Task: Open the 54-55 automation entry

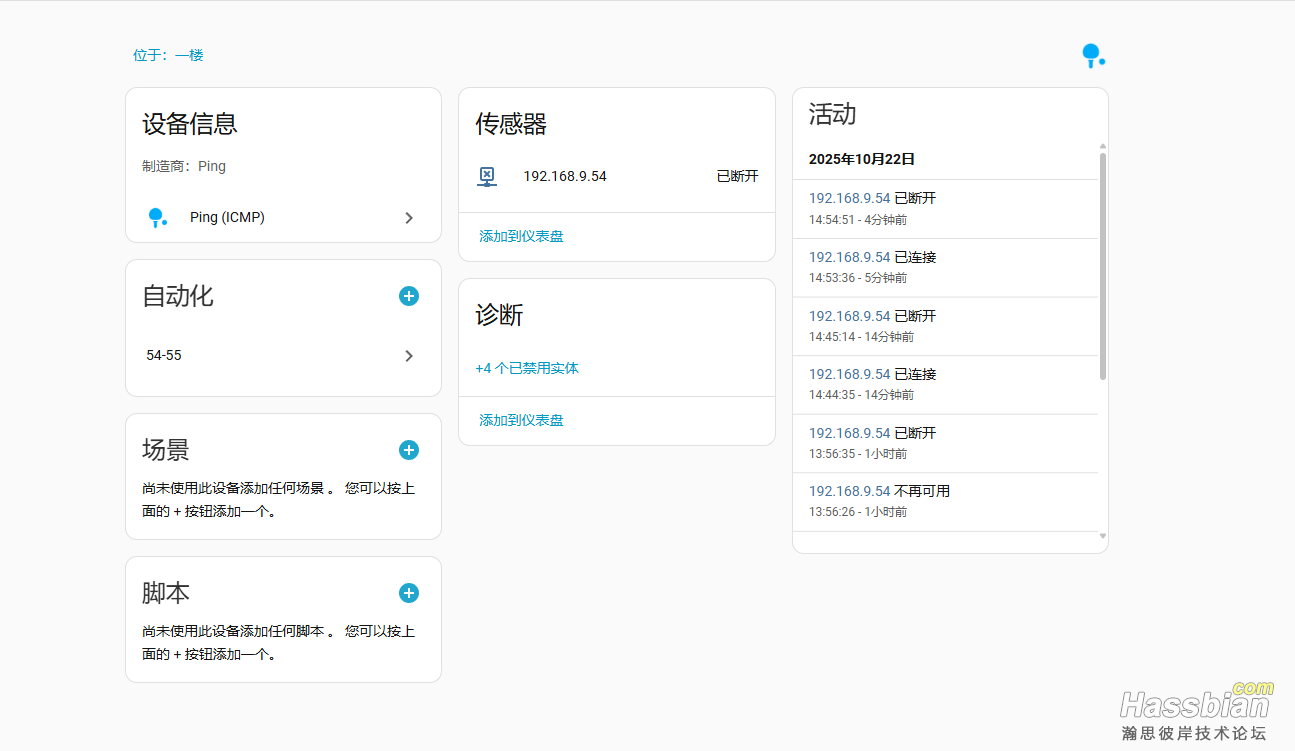Action: click(165, 356)
